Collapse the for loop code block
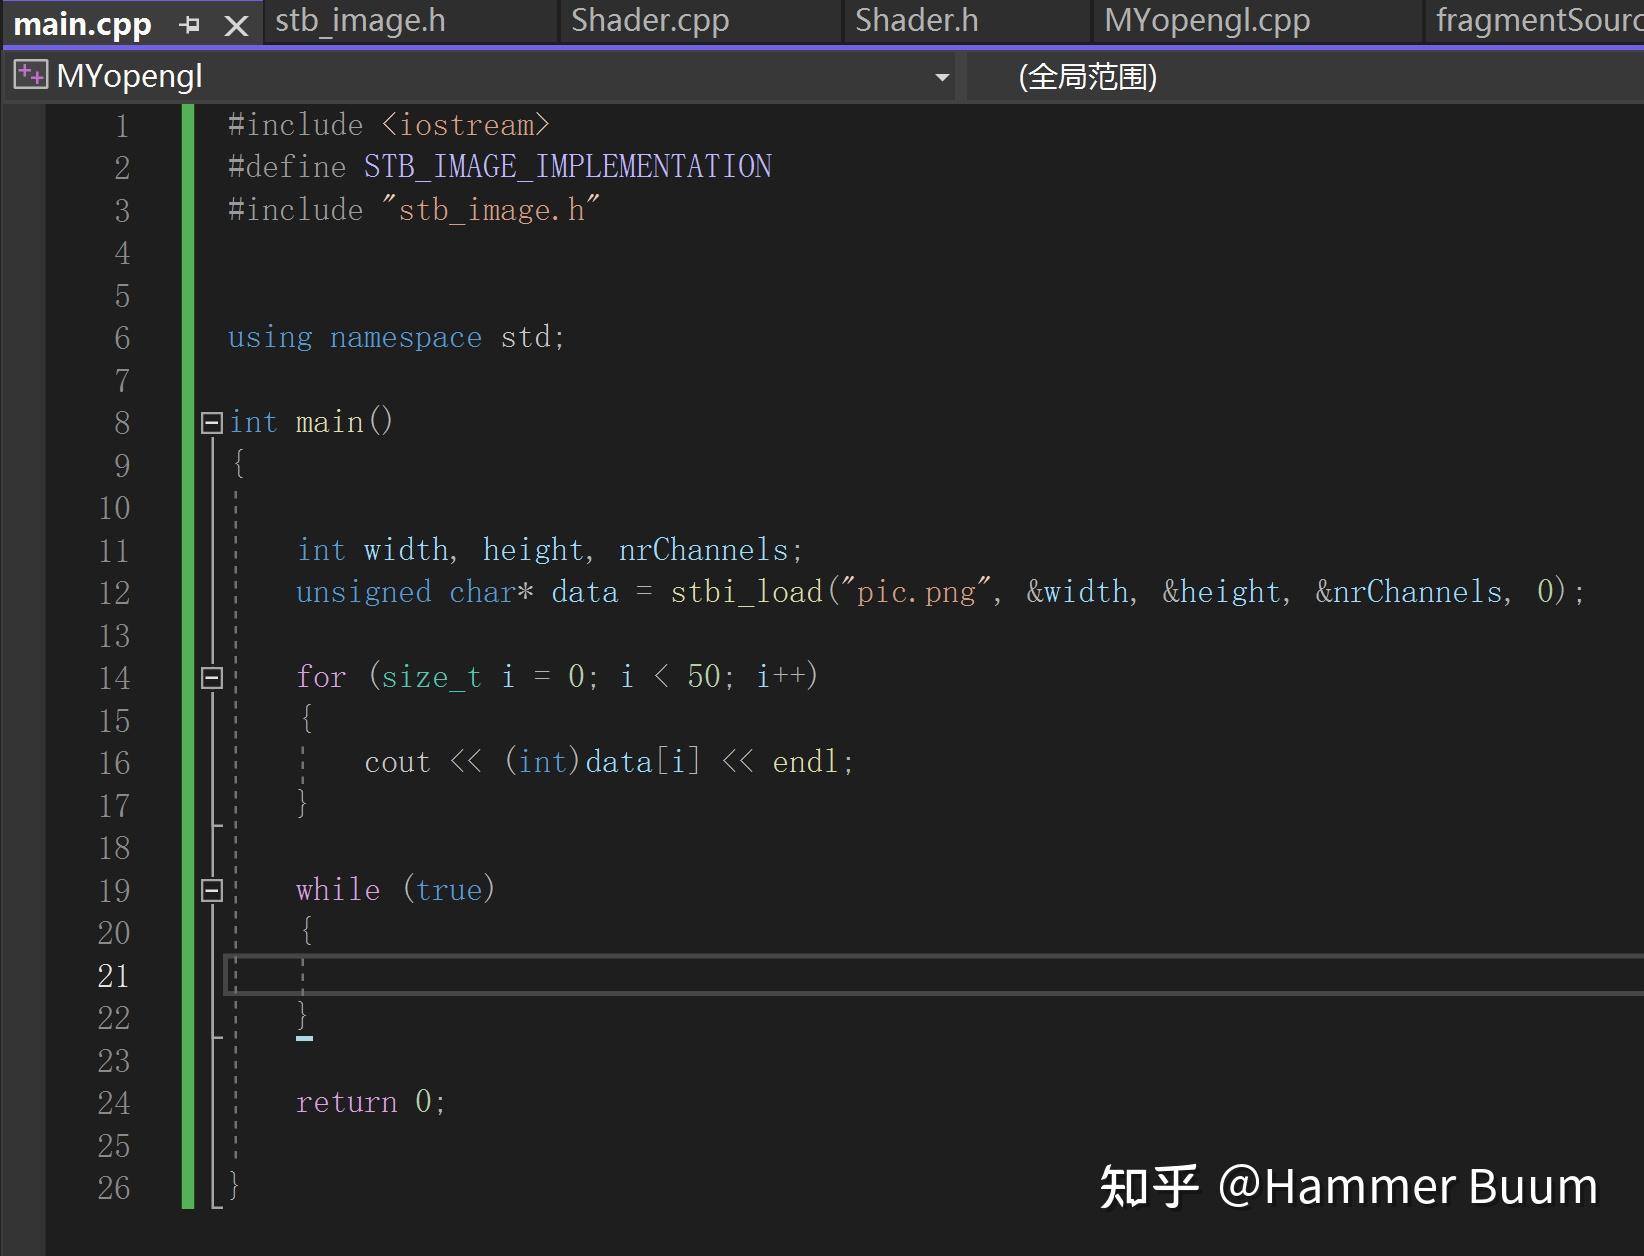This screenshot has width=1644, height=1256. pos(211,678)
